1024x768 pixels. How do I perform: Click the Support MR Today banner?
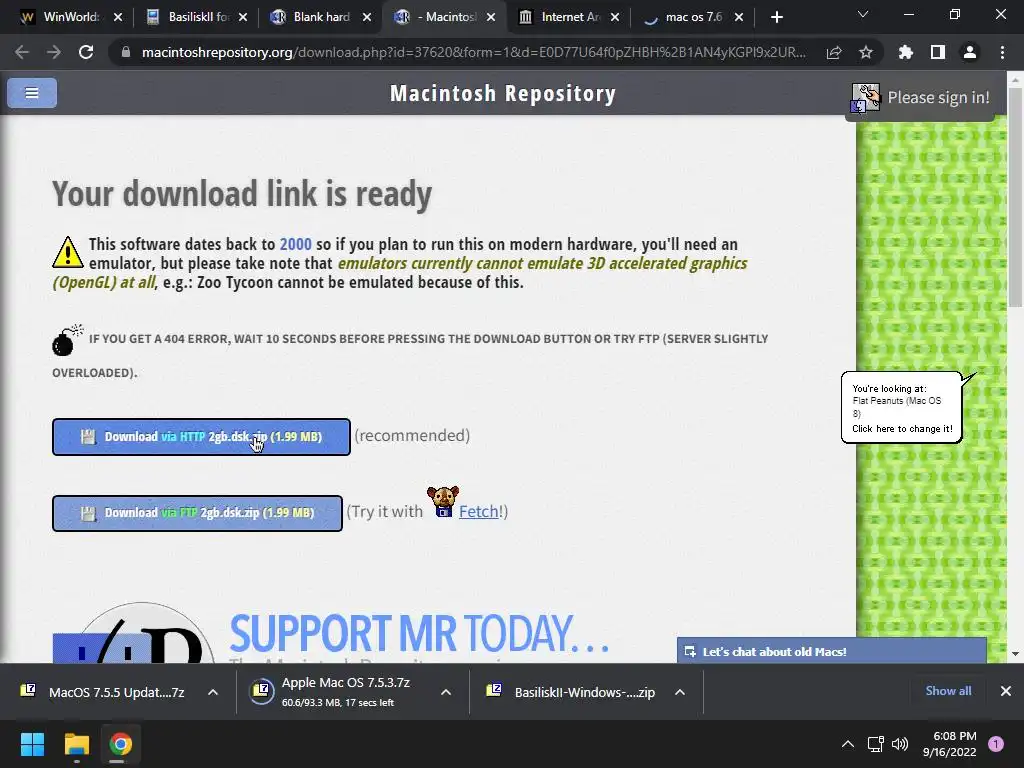[x=419, y=633]
